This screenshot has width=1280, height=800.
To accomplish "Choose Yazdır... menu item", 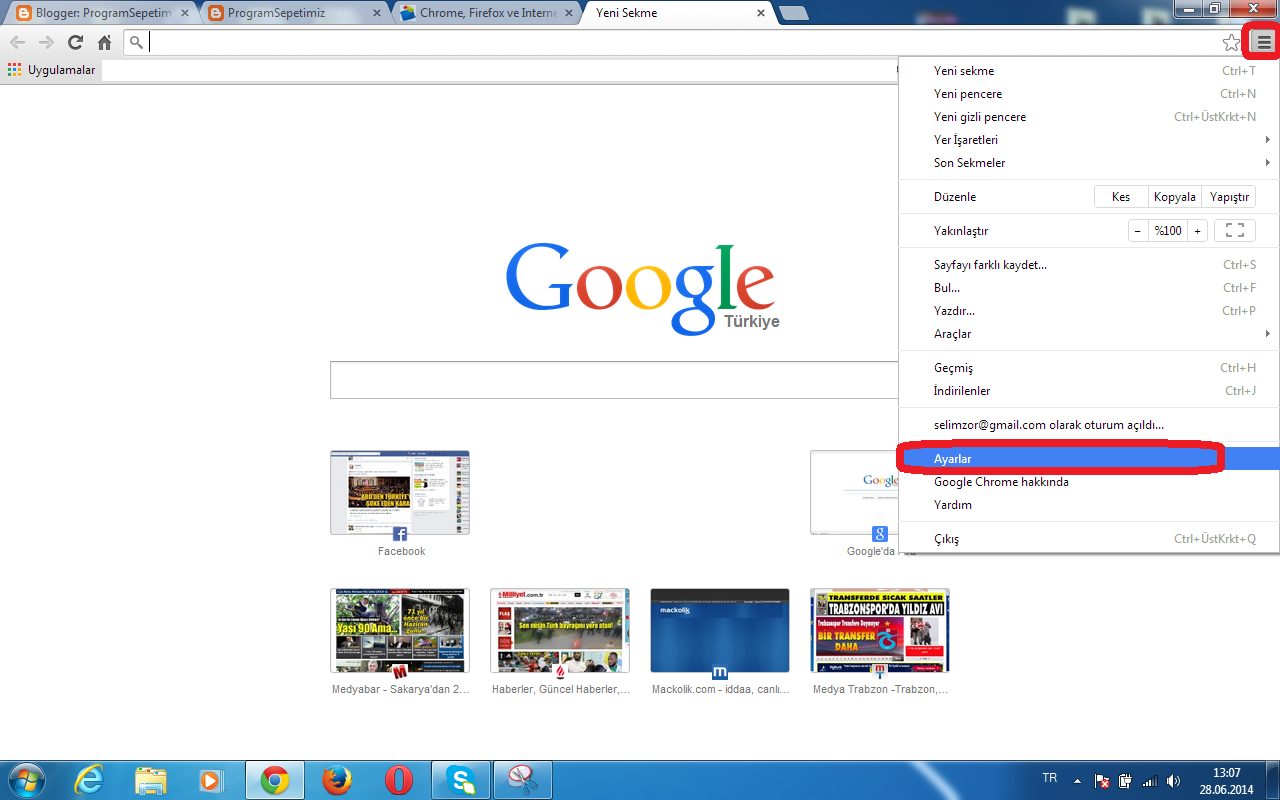I will point(1089,311).
